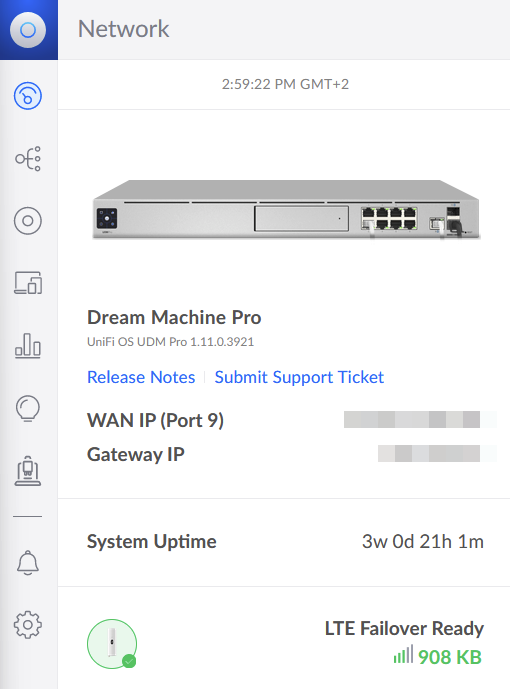Open the Hotspot manager icon in sidebar

28,471
